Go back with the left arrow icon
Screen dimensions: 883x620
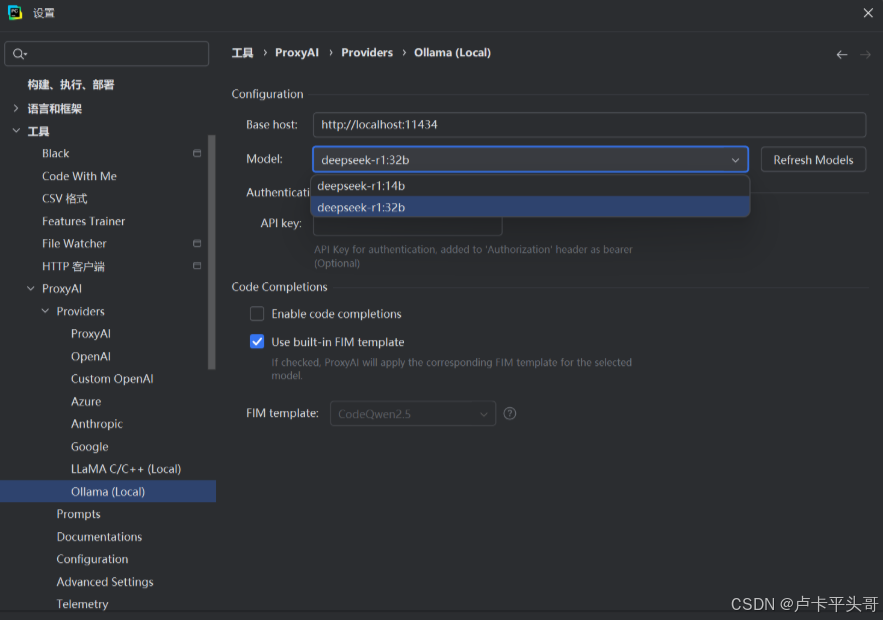click(841, 55)
